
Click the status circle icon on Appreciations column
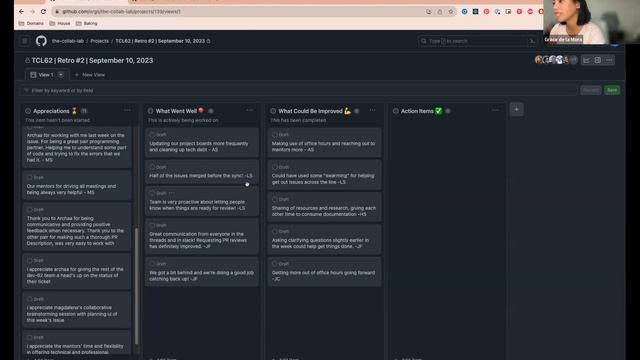coord(28,111)
